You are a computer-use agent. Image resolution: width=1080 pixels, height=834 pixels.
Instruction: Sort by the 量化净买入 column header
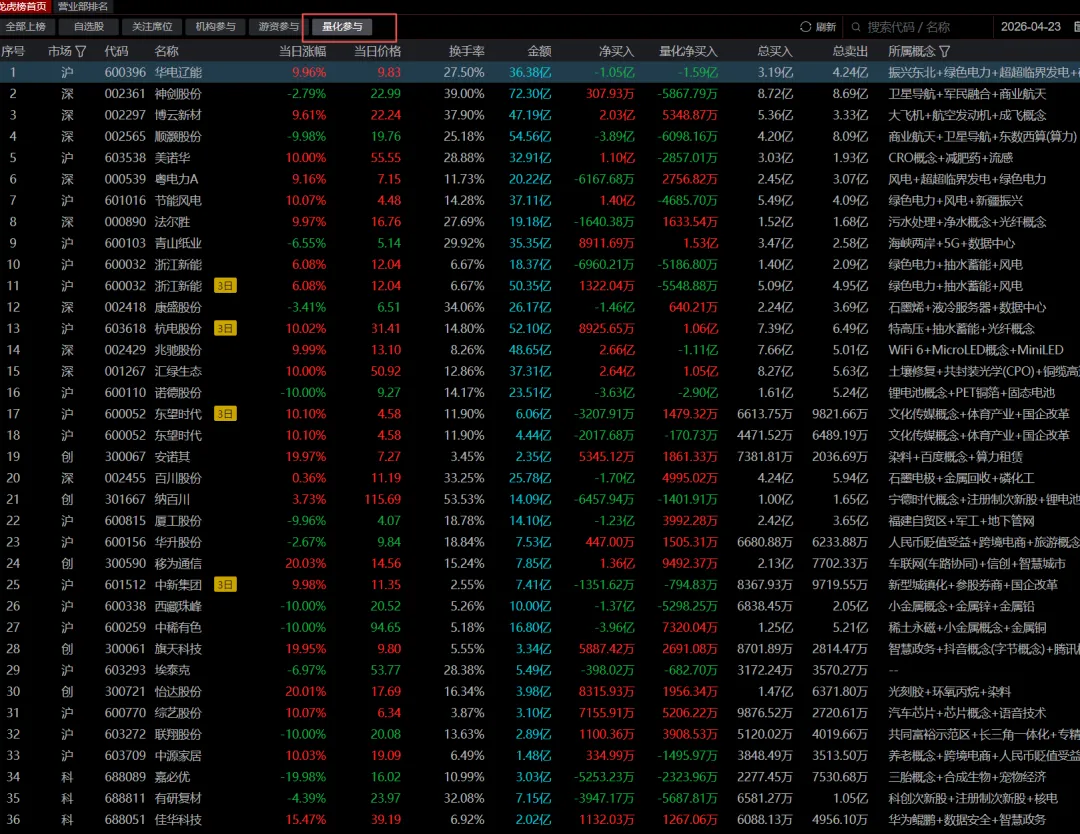coord(688,51)
